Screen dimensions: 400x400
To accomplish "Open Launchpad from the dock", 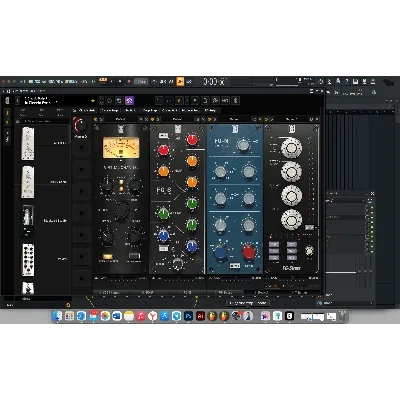I will (69, 316).
